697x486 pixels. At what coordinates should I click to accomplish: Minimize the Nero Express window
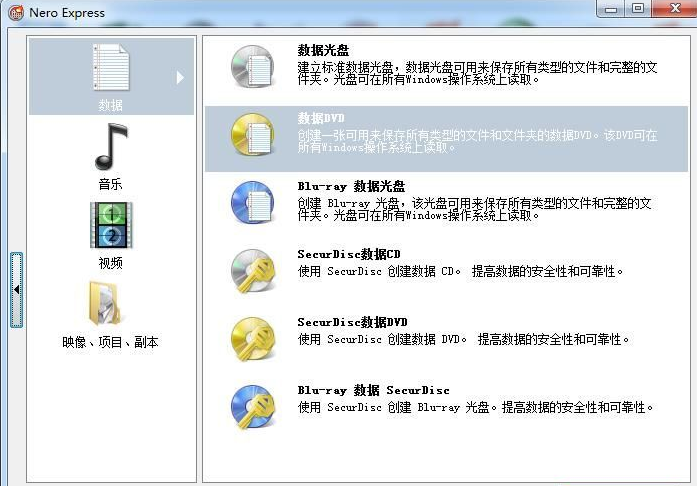tap(611, 9)
